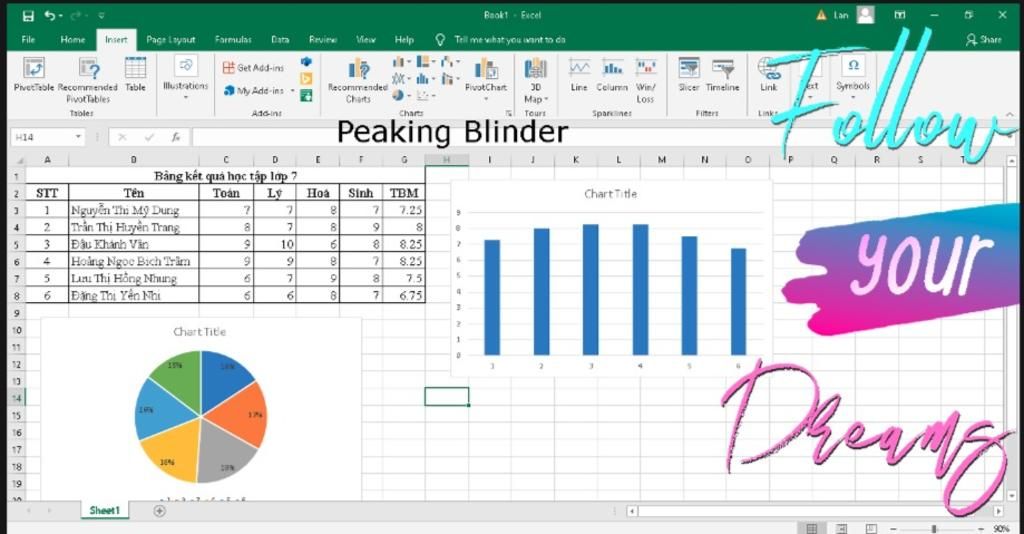The width and height of the screenshot is (1024, 534).
Task: Open the File tab
Action: 28,39
